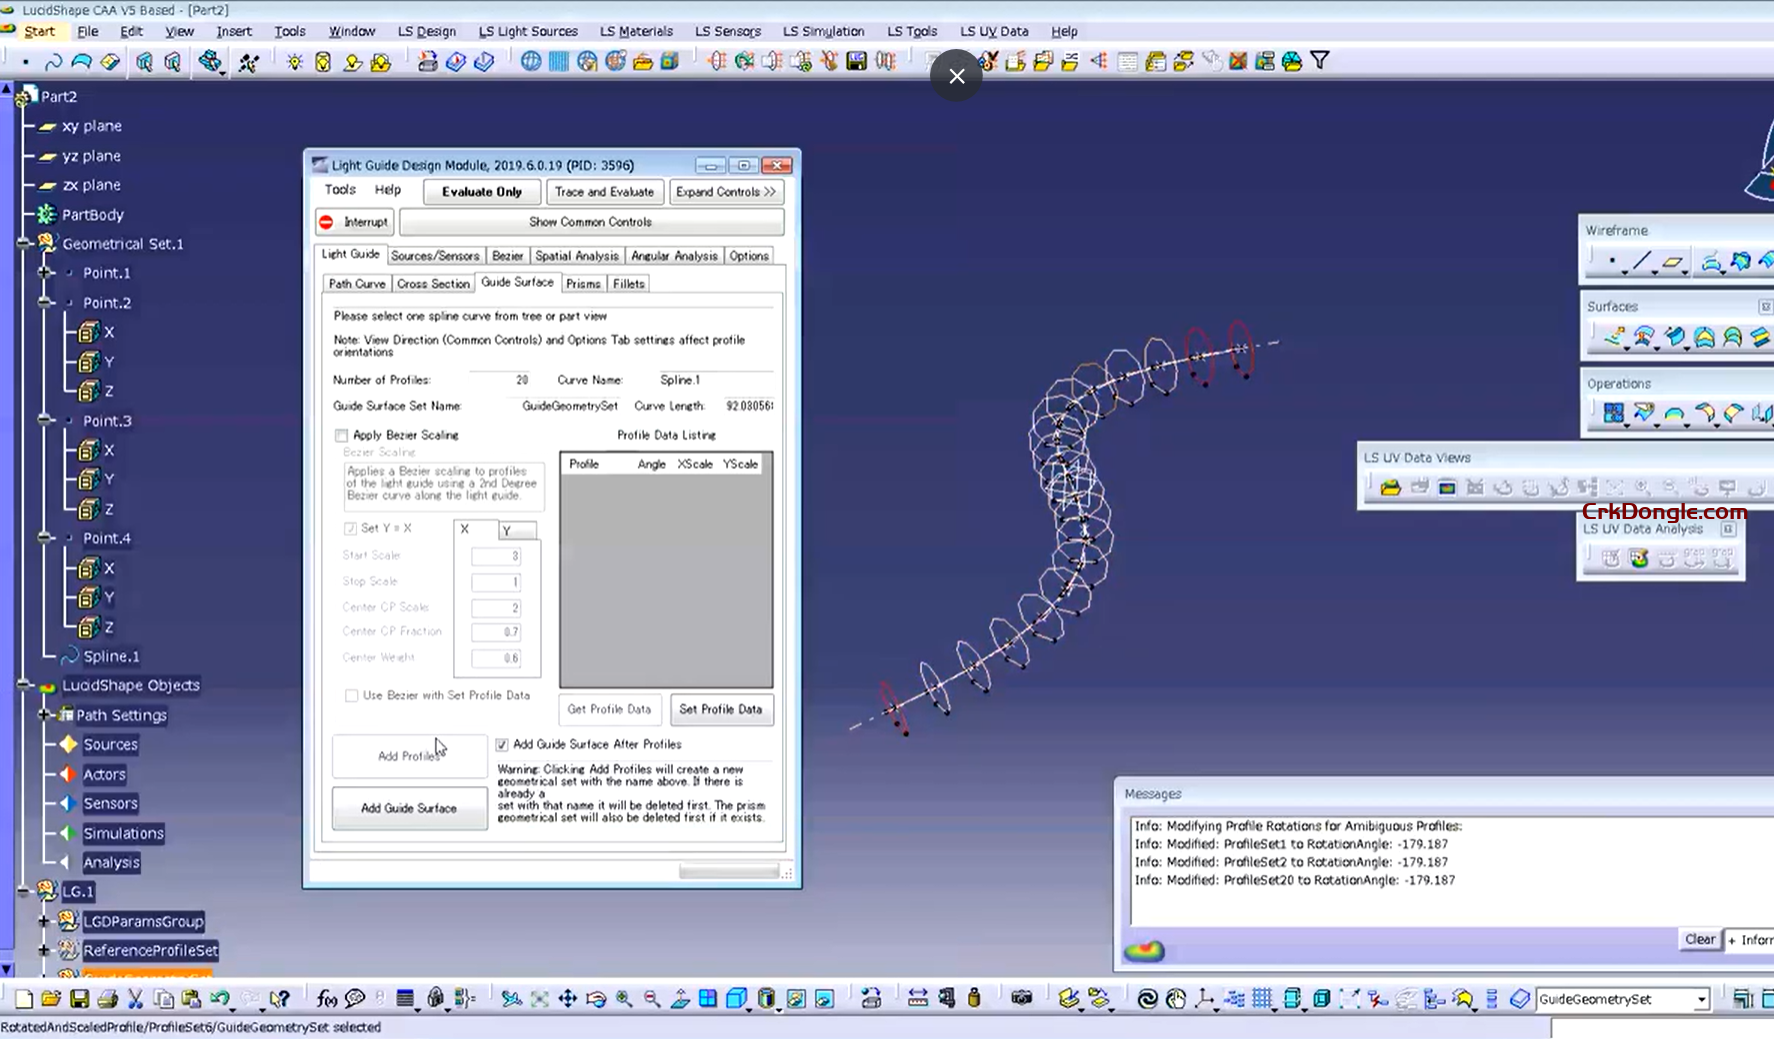Click the Clear button in Messages panel
The height and width of the screenshot is (1039, 1774).
tap(1699, 939)
